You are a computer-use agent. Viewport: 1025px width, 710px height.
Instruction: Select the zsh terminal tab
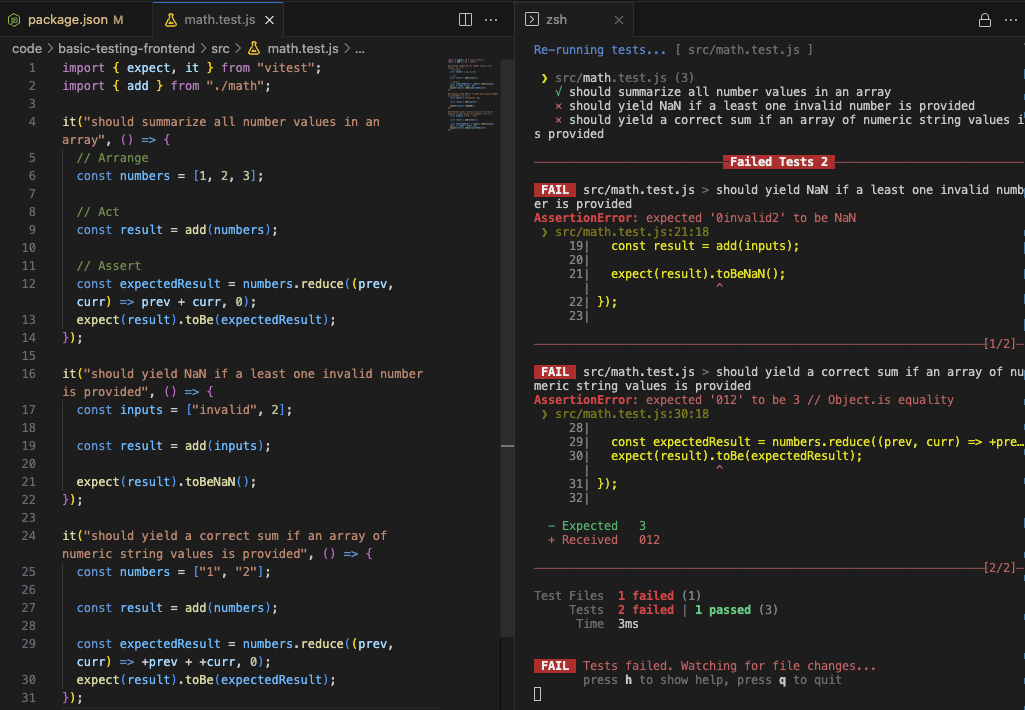click(x=574, y=20)
